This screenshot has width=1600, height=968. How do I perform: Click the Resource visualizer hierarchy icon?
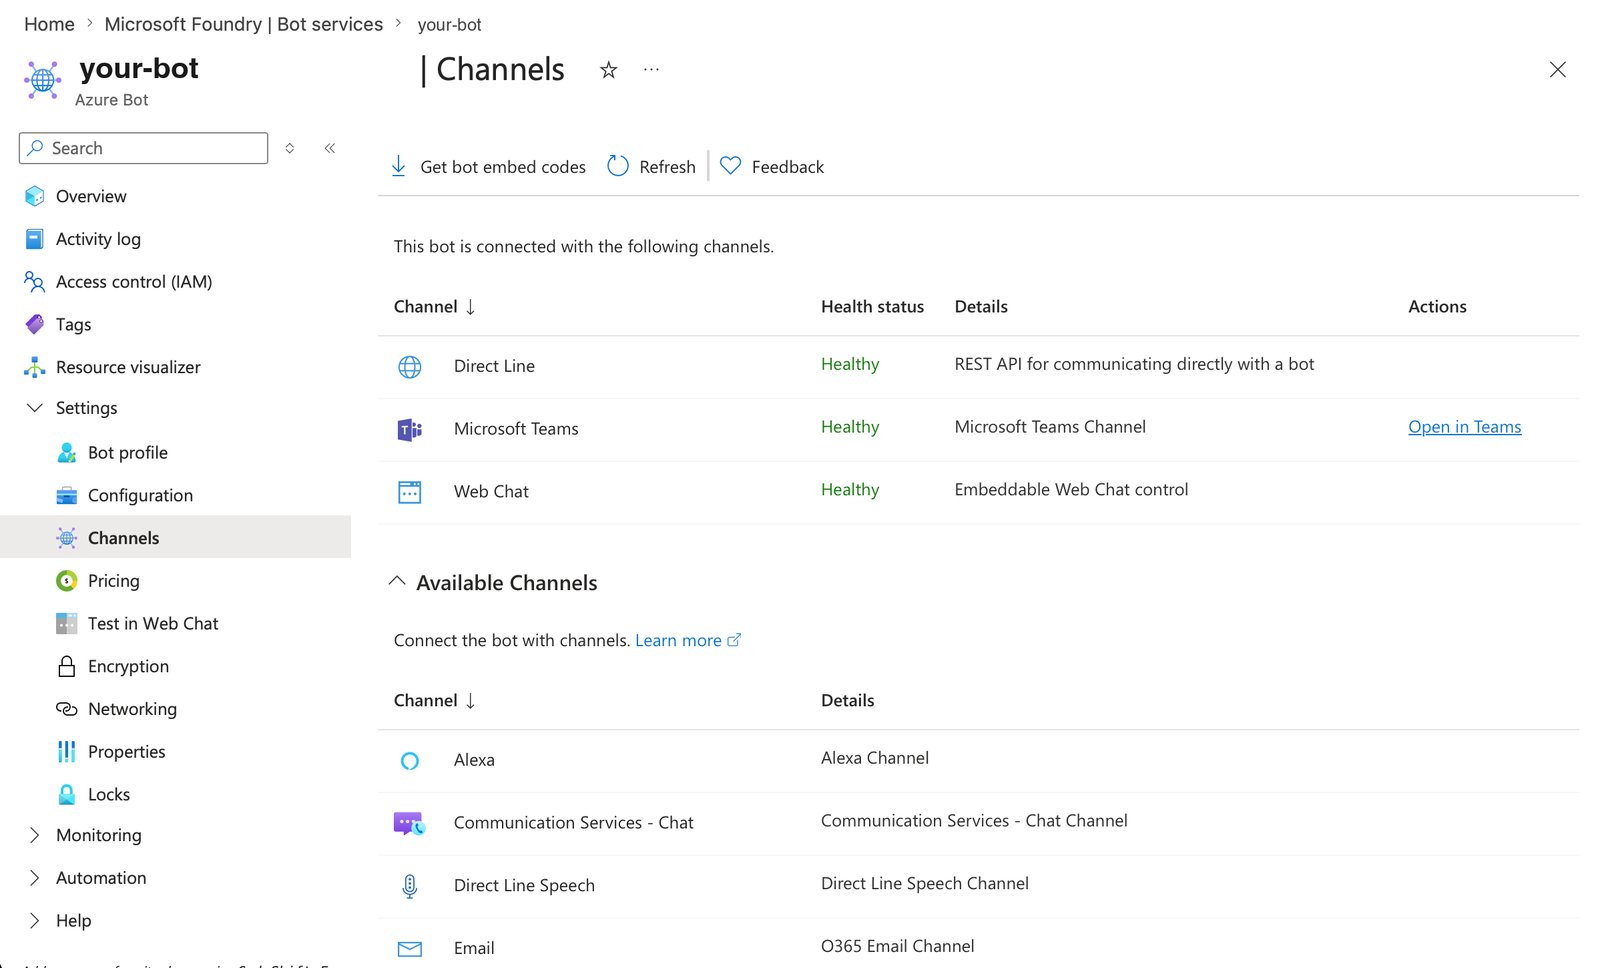(x=35, y=367)
